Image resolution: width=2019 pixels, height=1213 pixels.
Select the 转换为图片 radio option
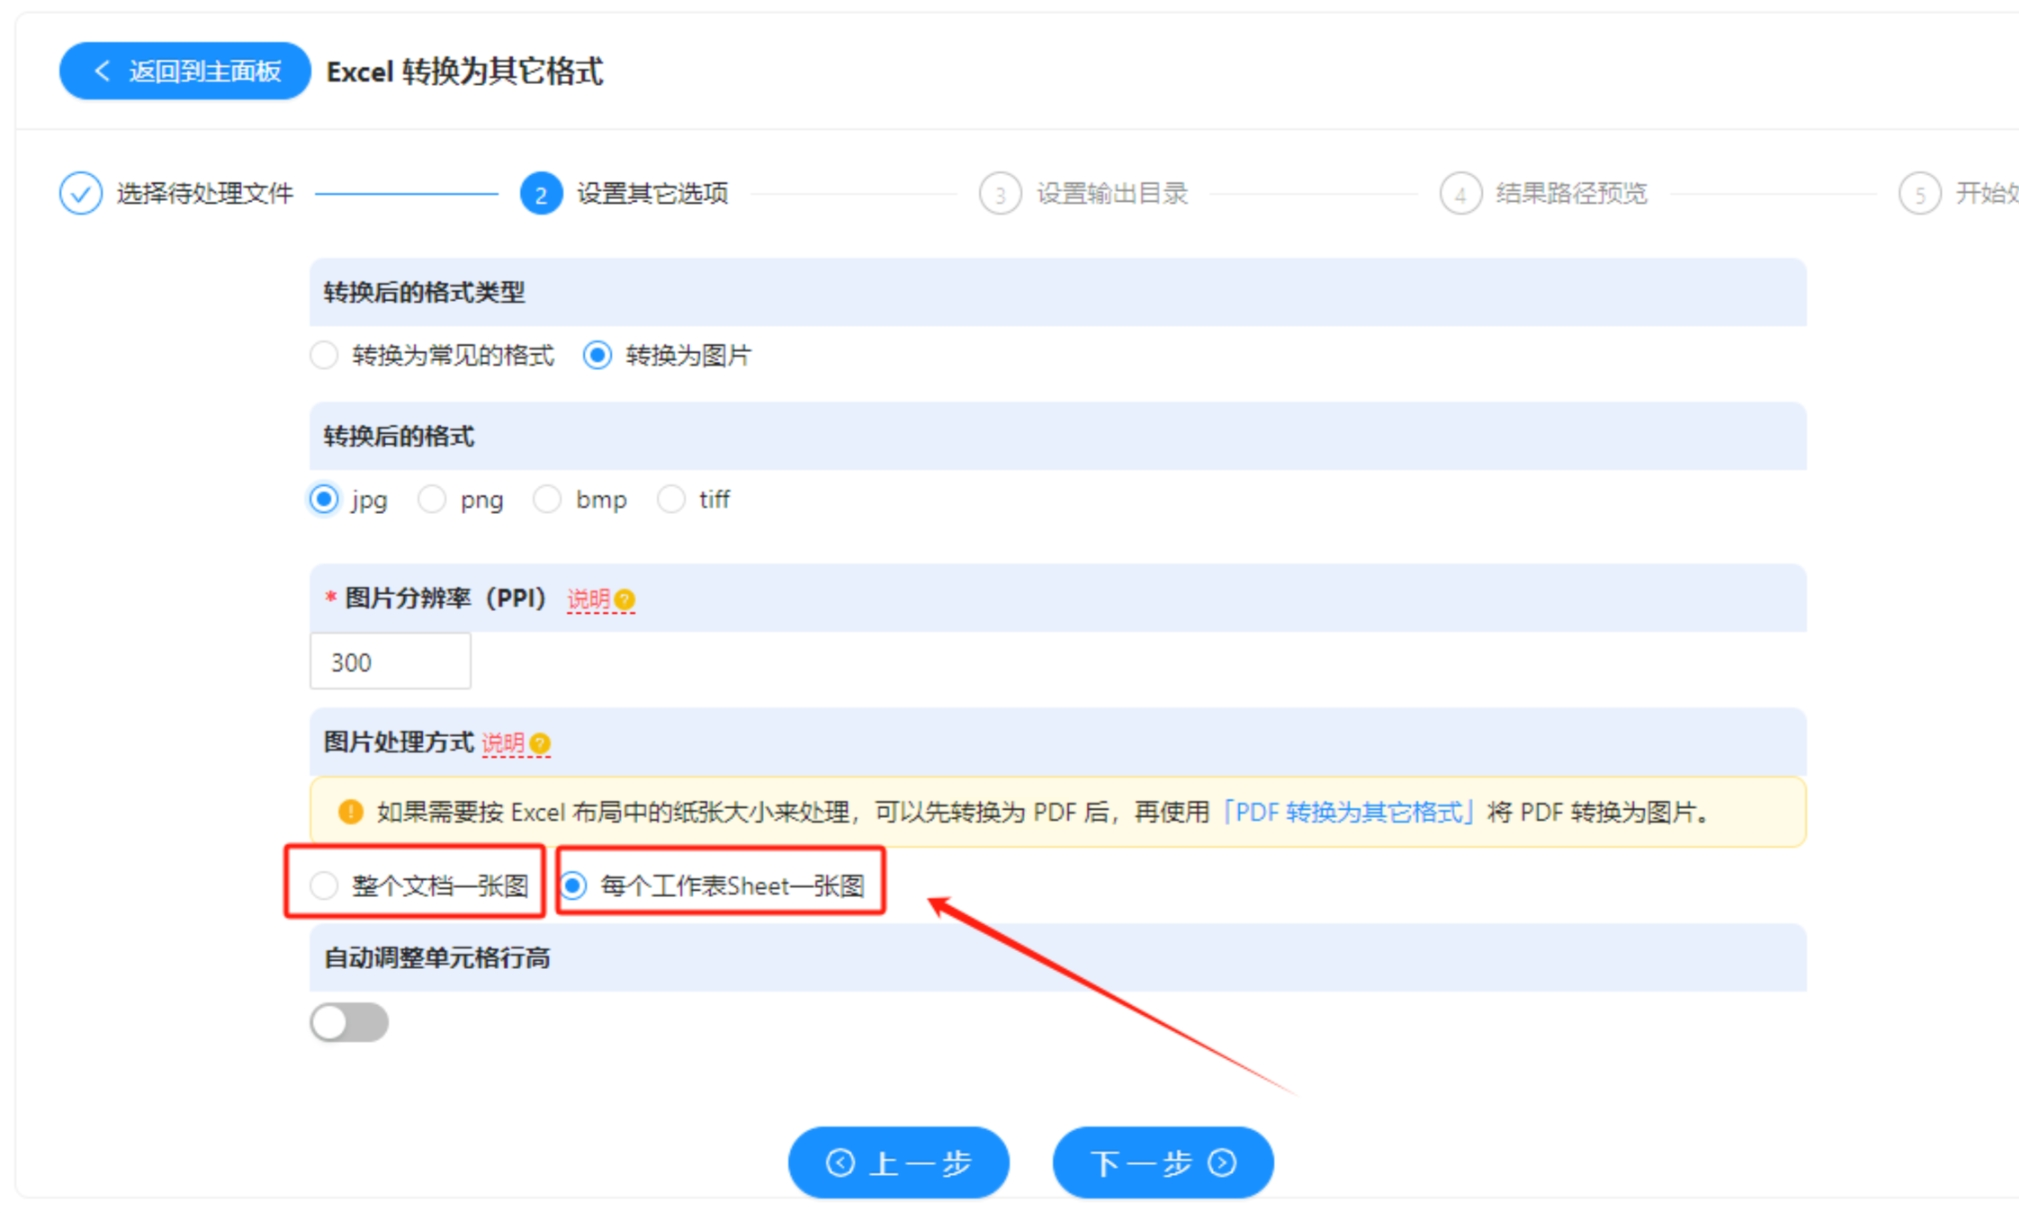(x=597, y=356)
